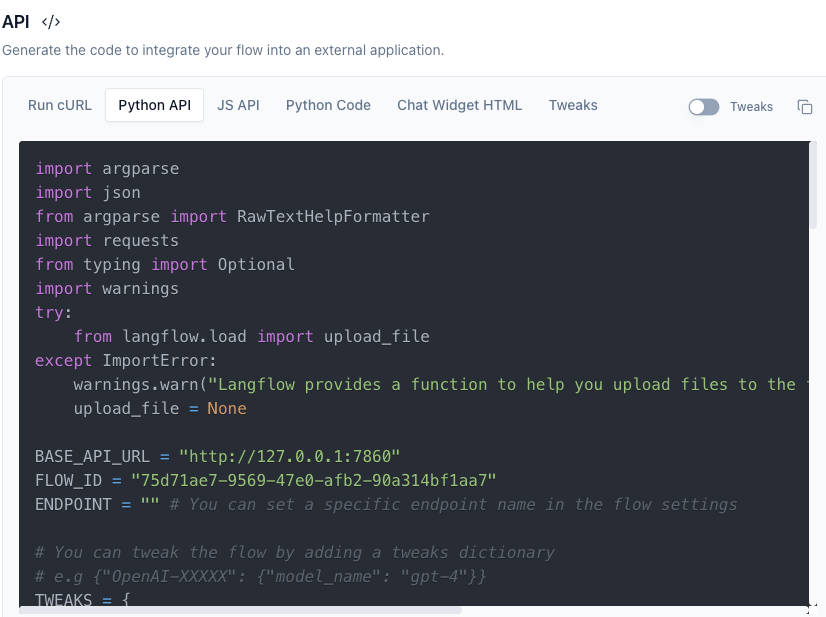Click the Tweaks label beside the switch
Image resolution: width=826 pixels, height=617 pixels.
click(x=751, y=107)
